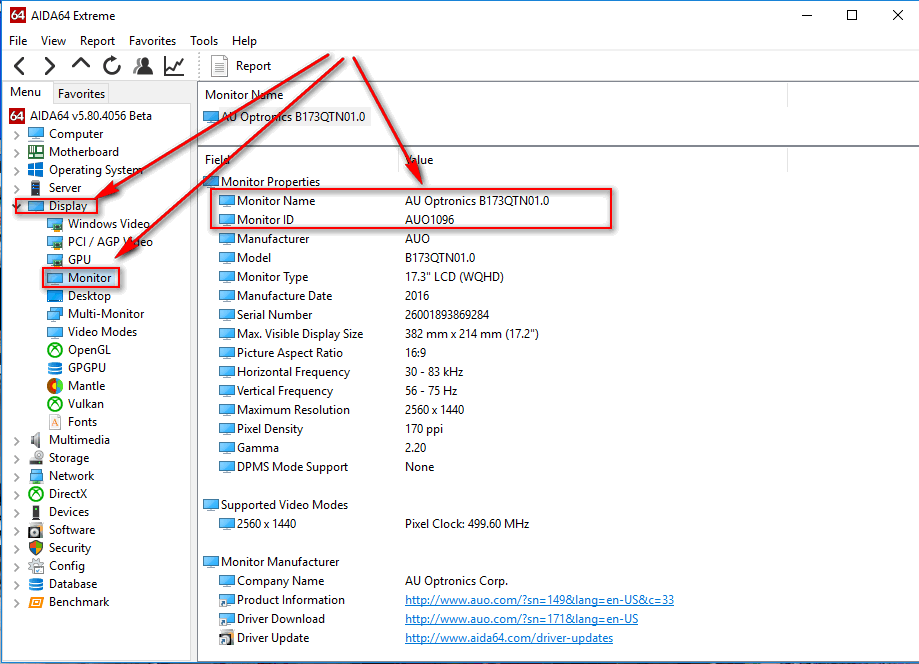Open the File menu
919x664 pixels.
[18, 40]
